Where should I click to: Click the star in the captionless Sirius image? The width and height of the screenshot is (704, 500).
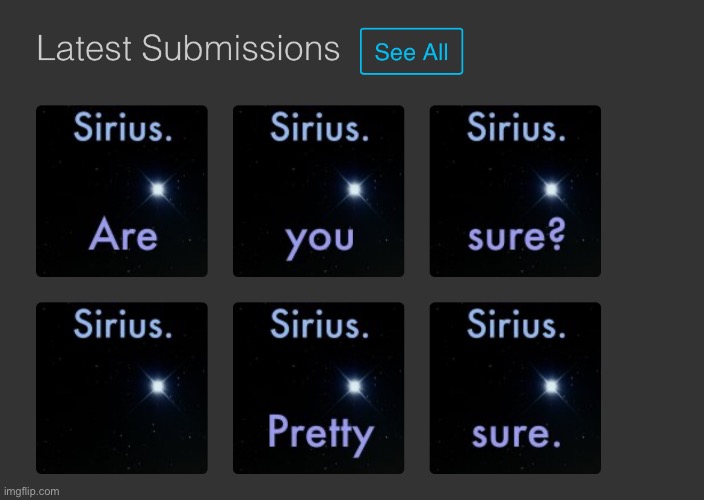pyautogui.click(x=158, y=386)
